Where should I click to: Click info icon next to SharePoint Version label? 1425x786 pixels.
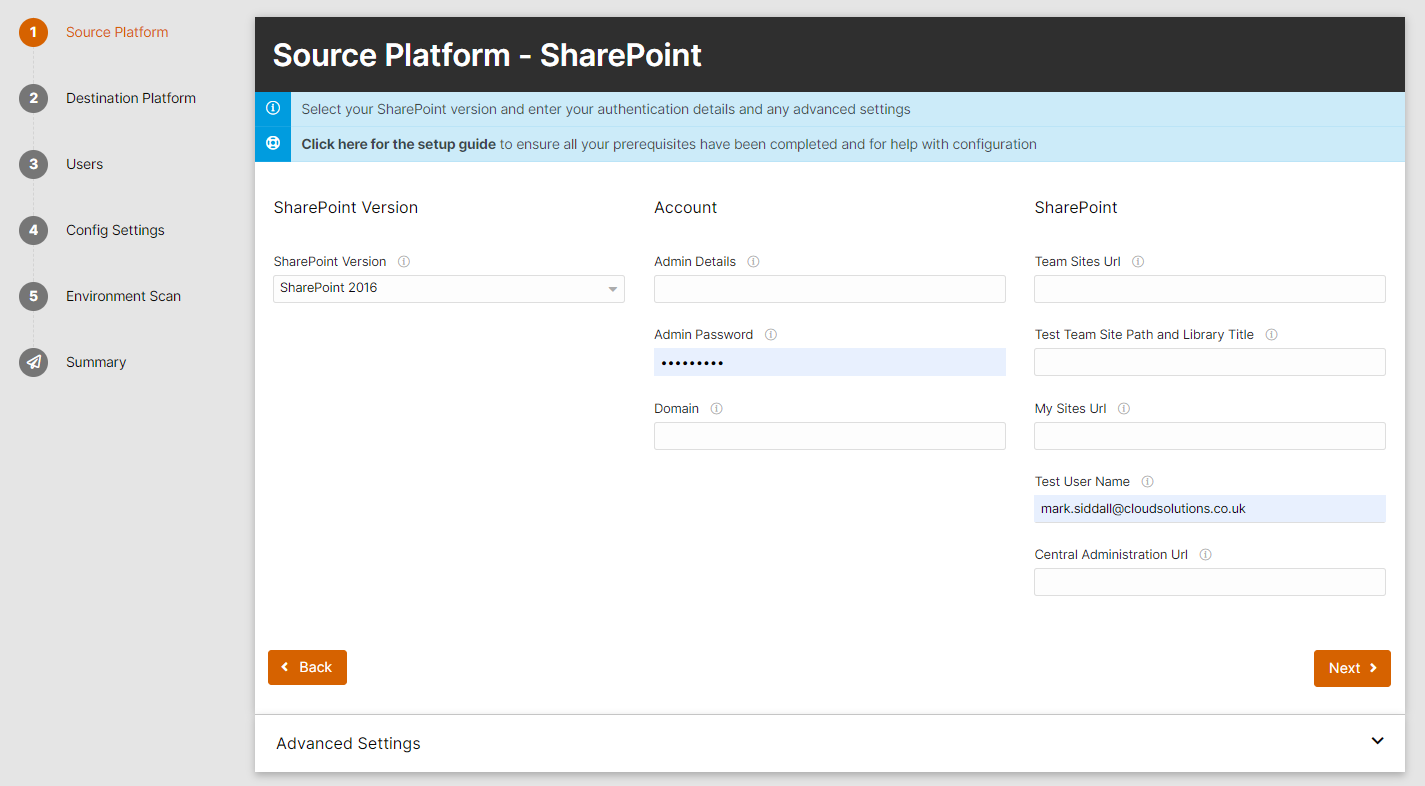pos(404,262)
